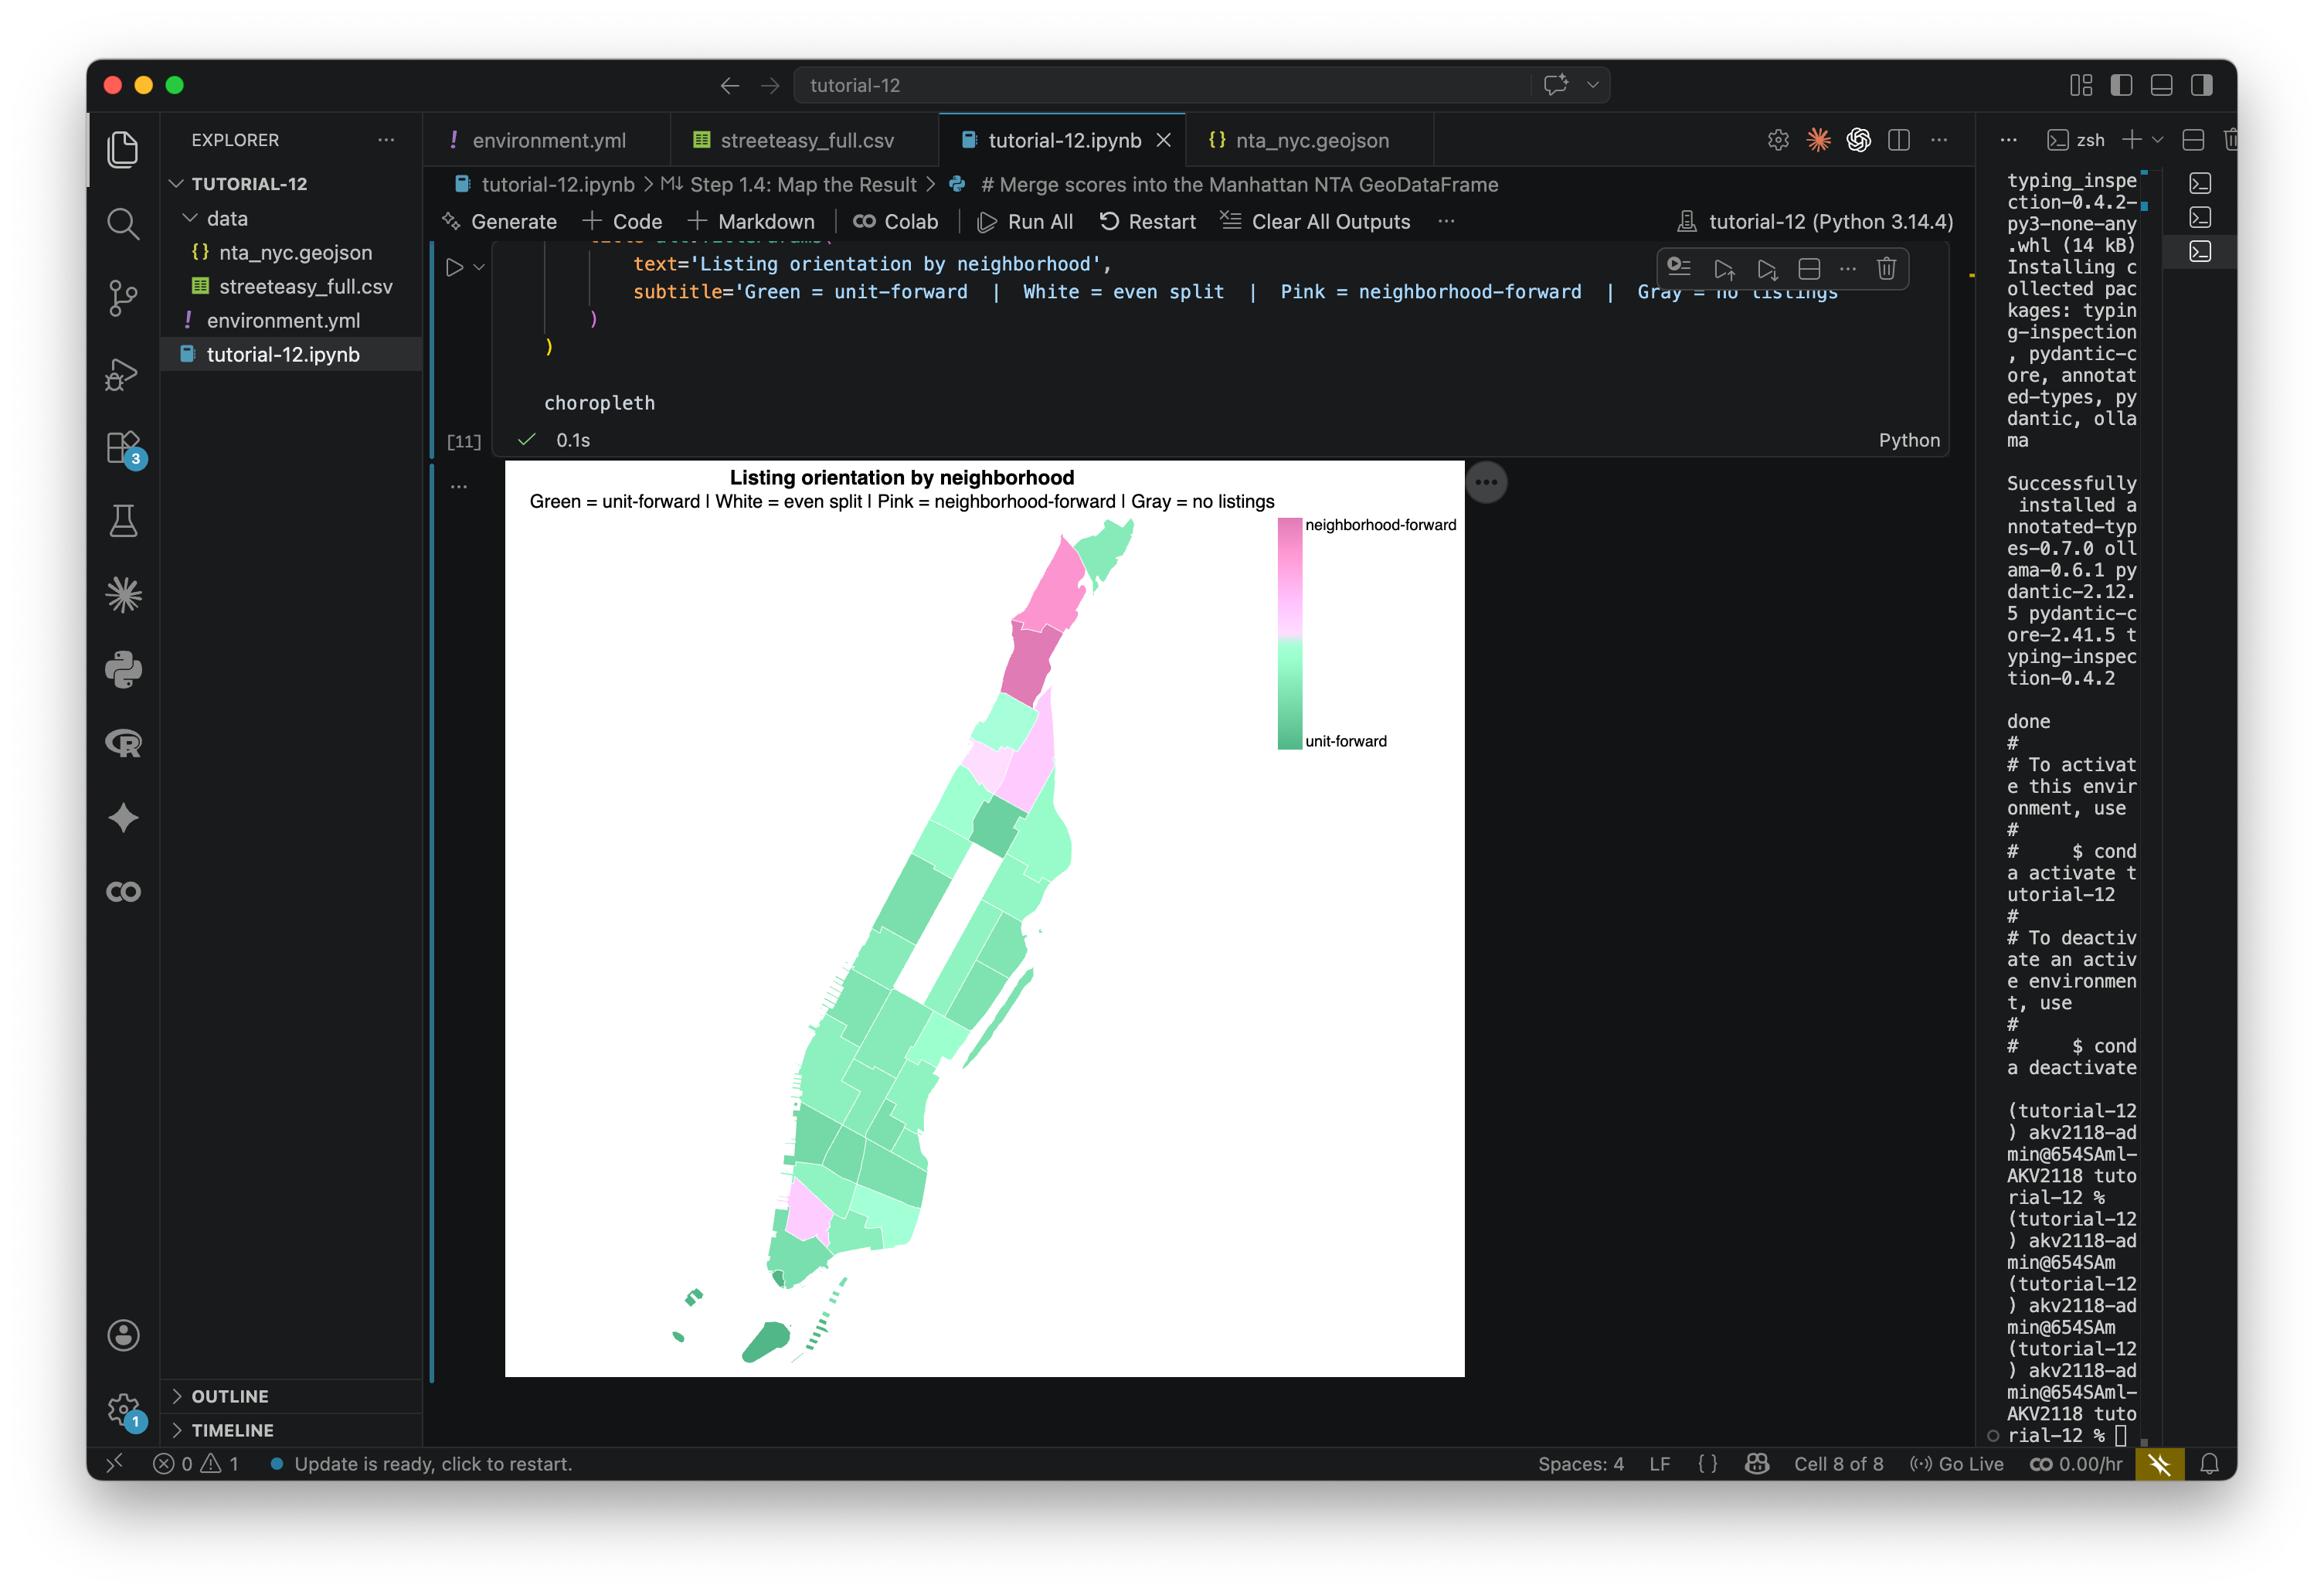Open the Extensions view with badge 3
2324x1595 pixels.
click(x=123, y=447)
